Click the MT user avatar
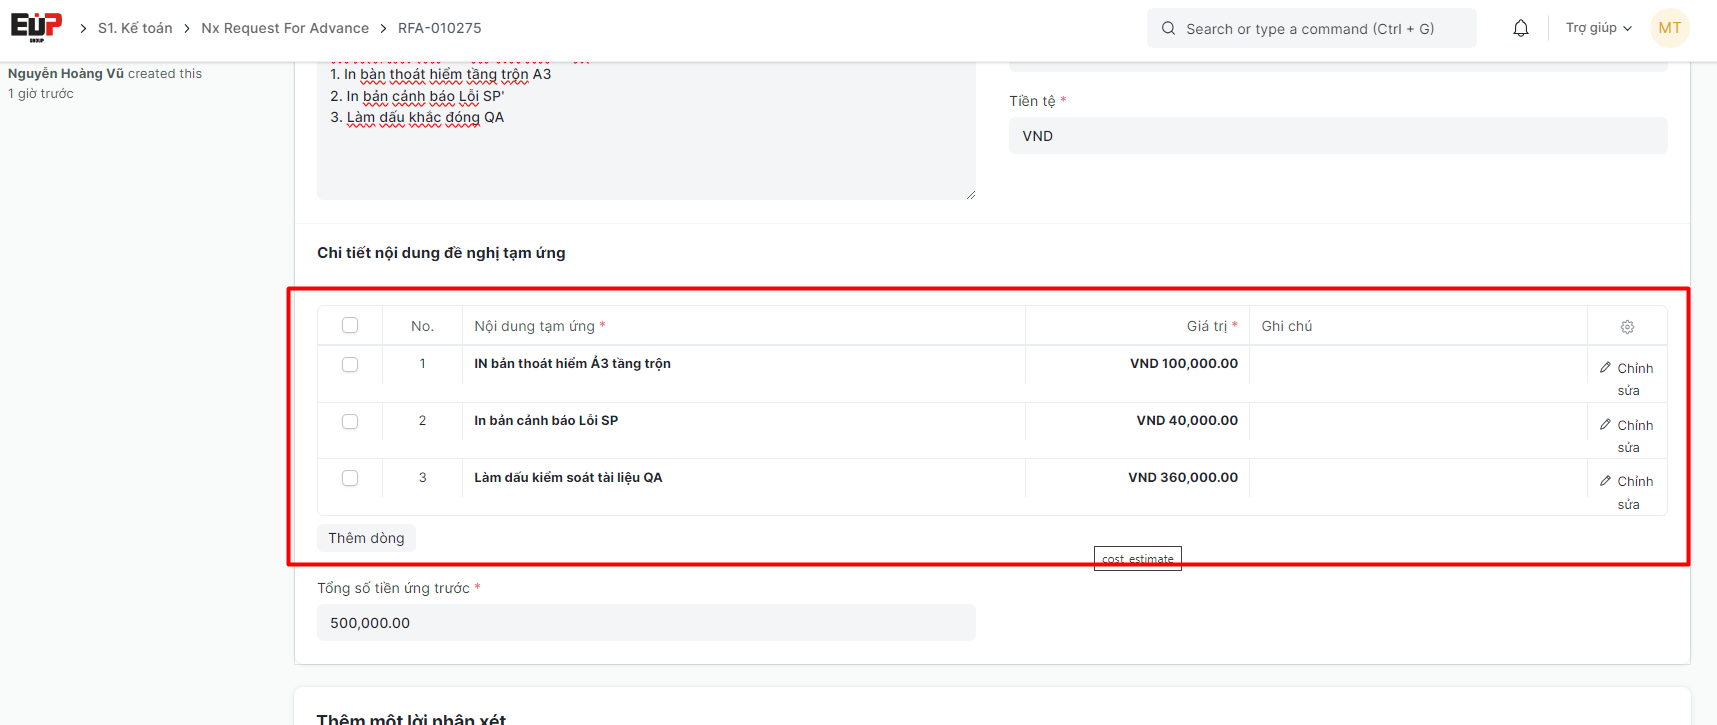 1669,28
